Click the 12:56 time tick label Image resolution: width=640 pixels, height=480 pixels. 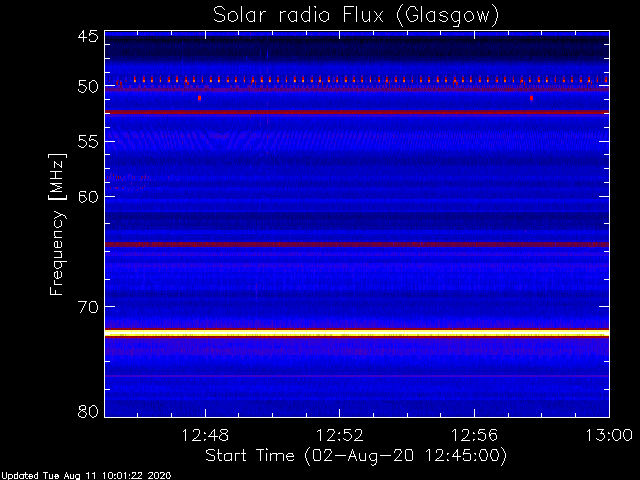[x=474, y=436]
